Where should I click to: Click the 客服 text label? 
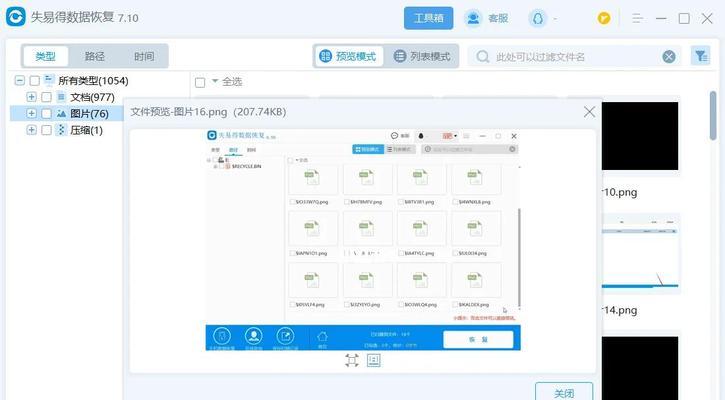498,18
